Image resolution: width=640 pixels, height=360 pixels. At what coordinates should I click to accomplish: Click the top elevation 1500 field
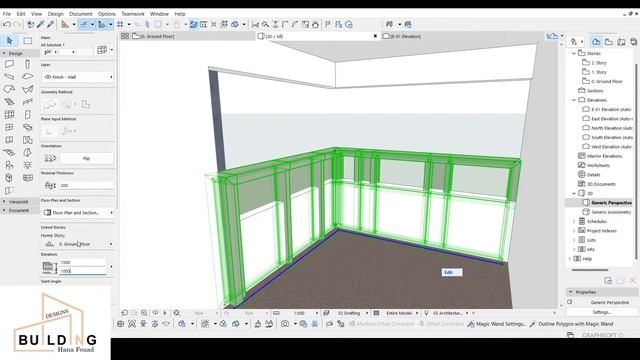click(82, 262)
